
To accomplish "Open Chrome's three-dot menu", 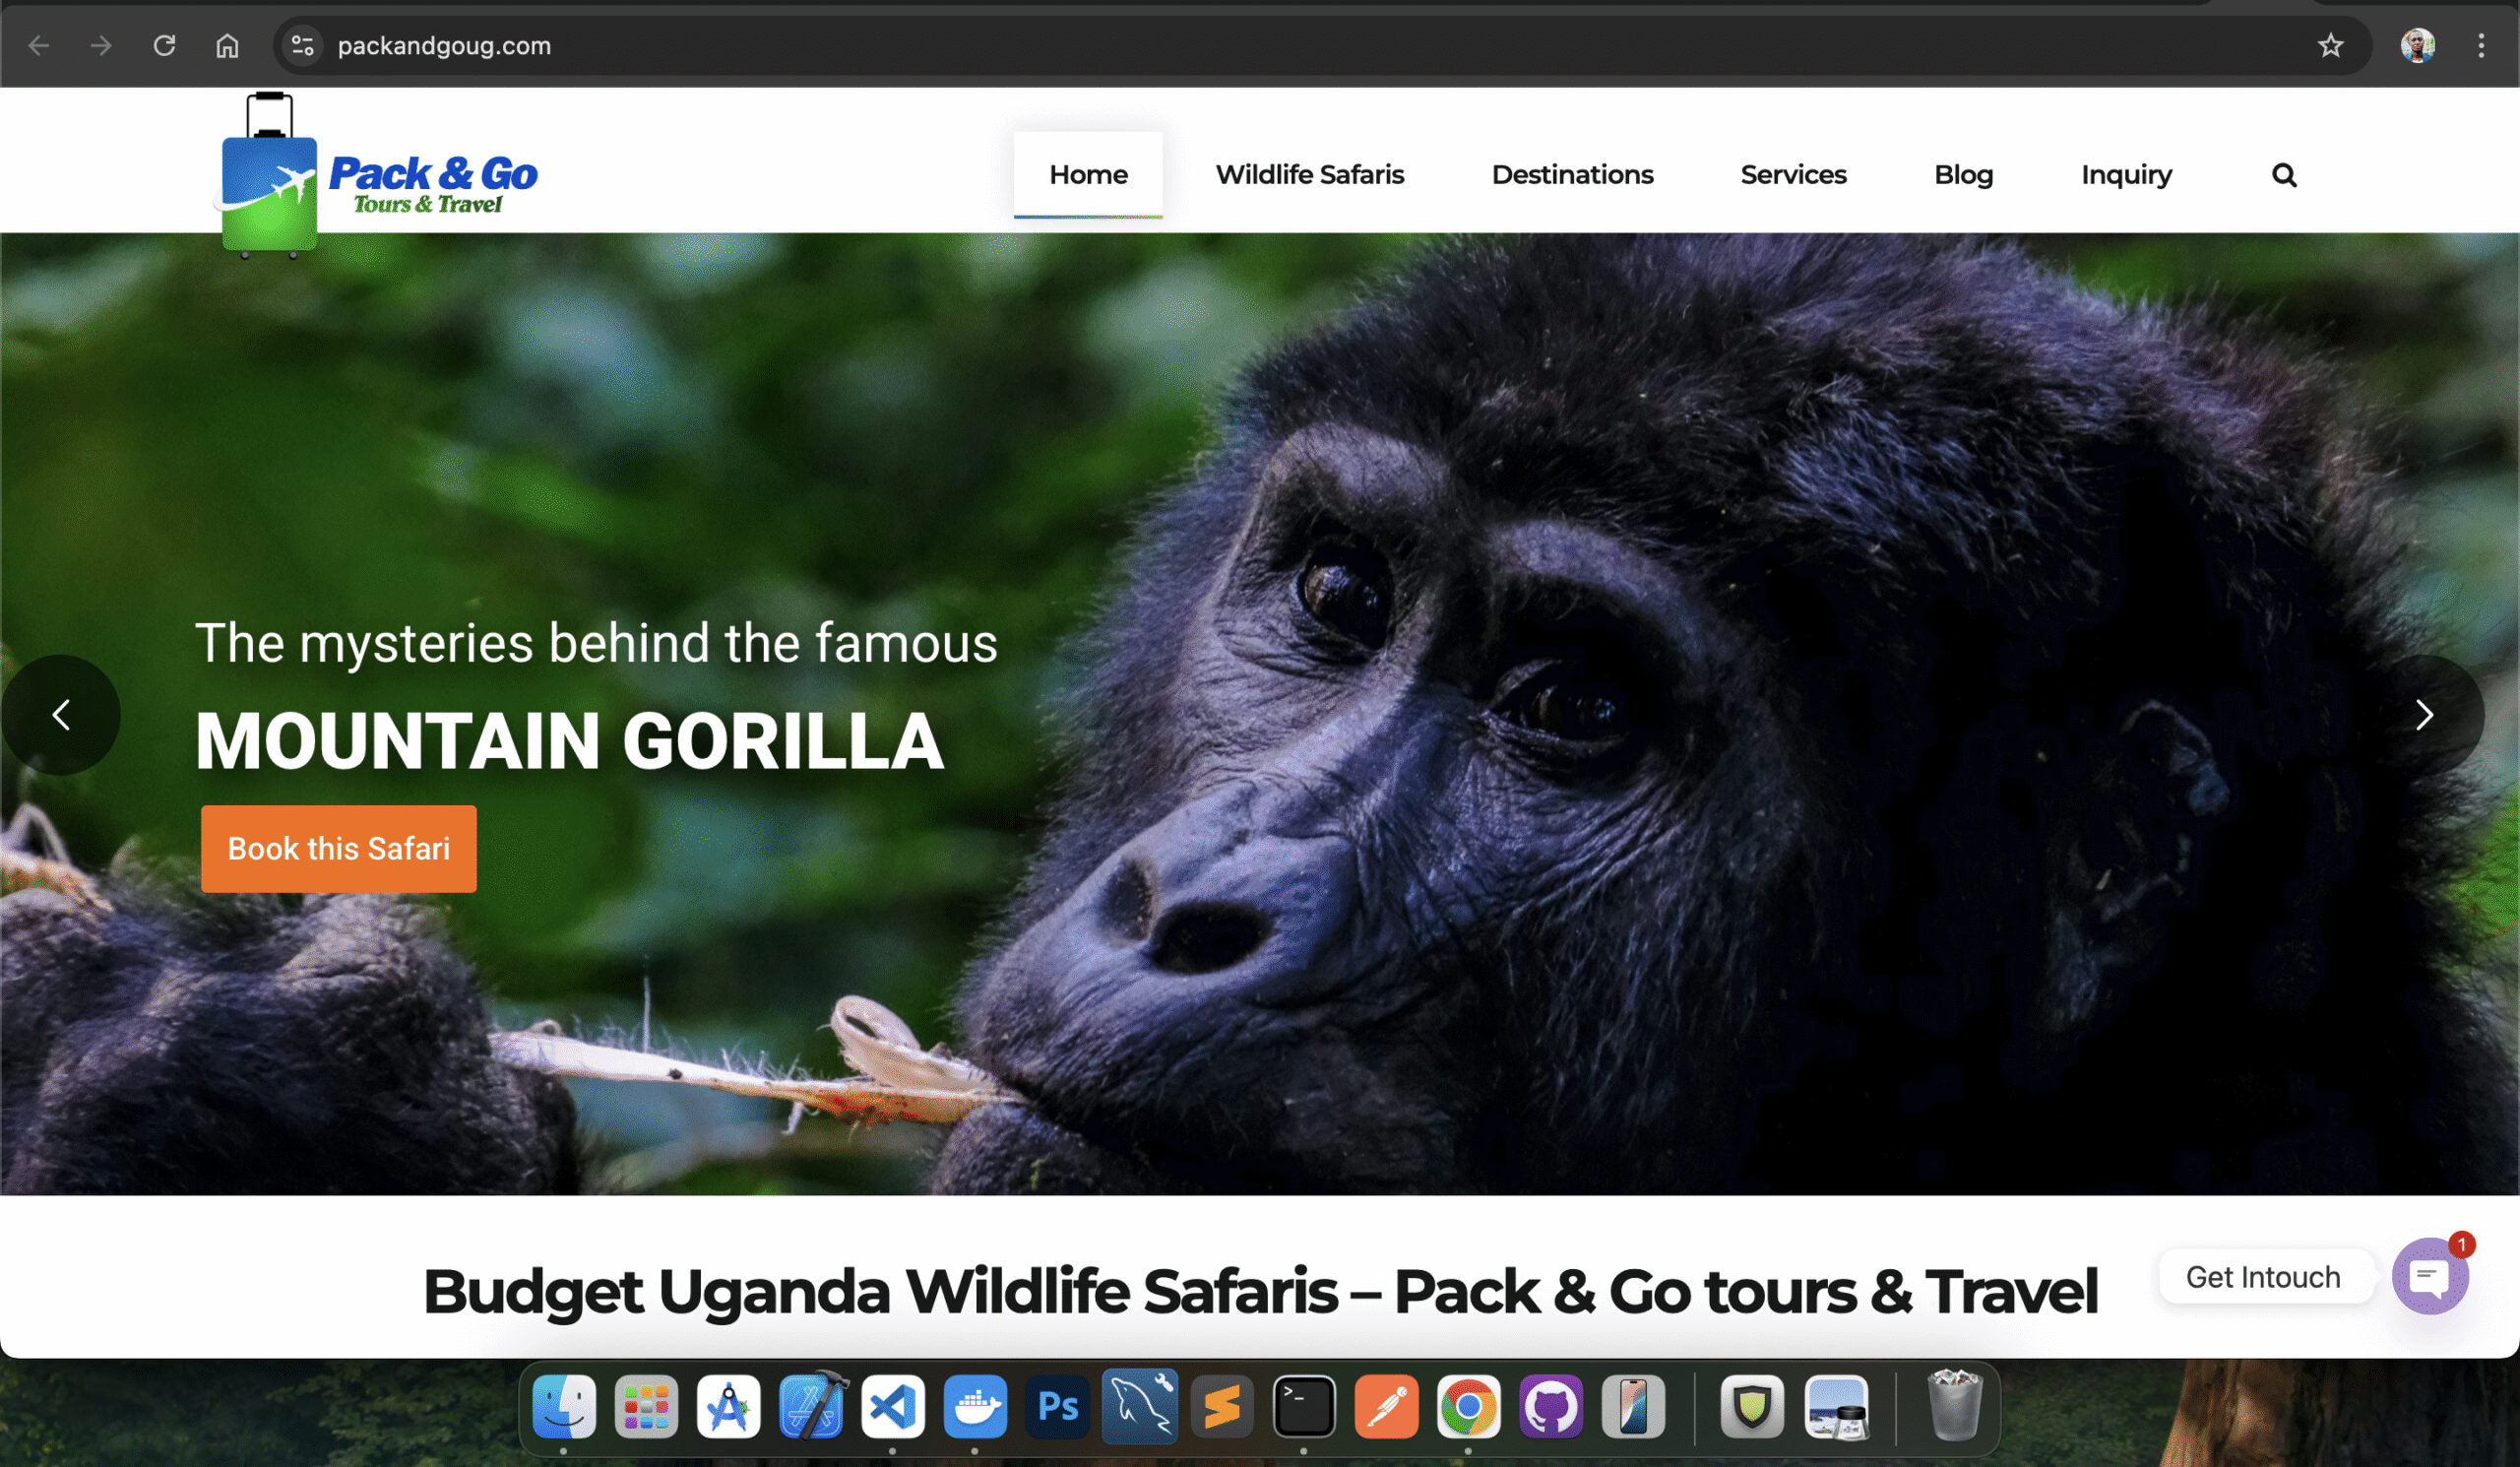I will 2480,46.
